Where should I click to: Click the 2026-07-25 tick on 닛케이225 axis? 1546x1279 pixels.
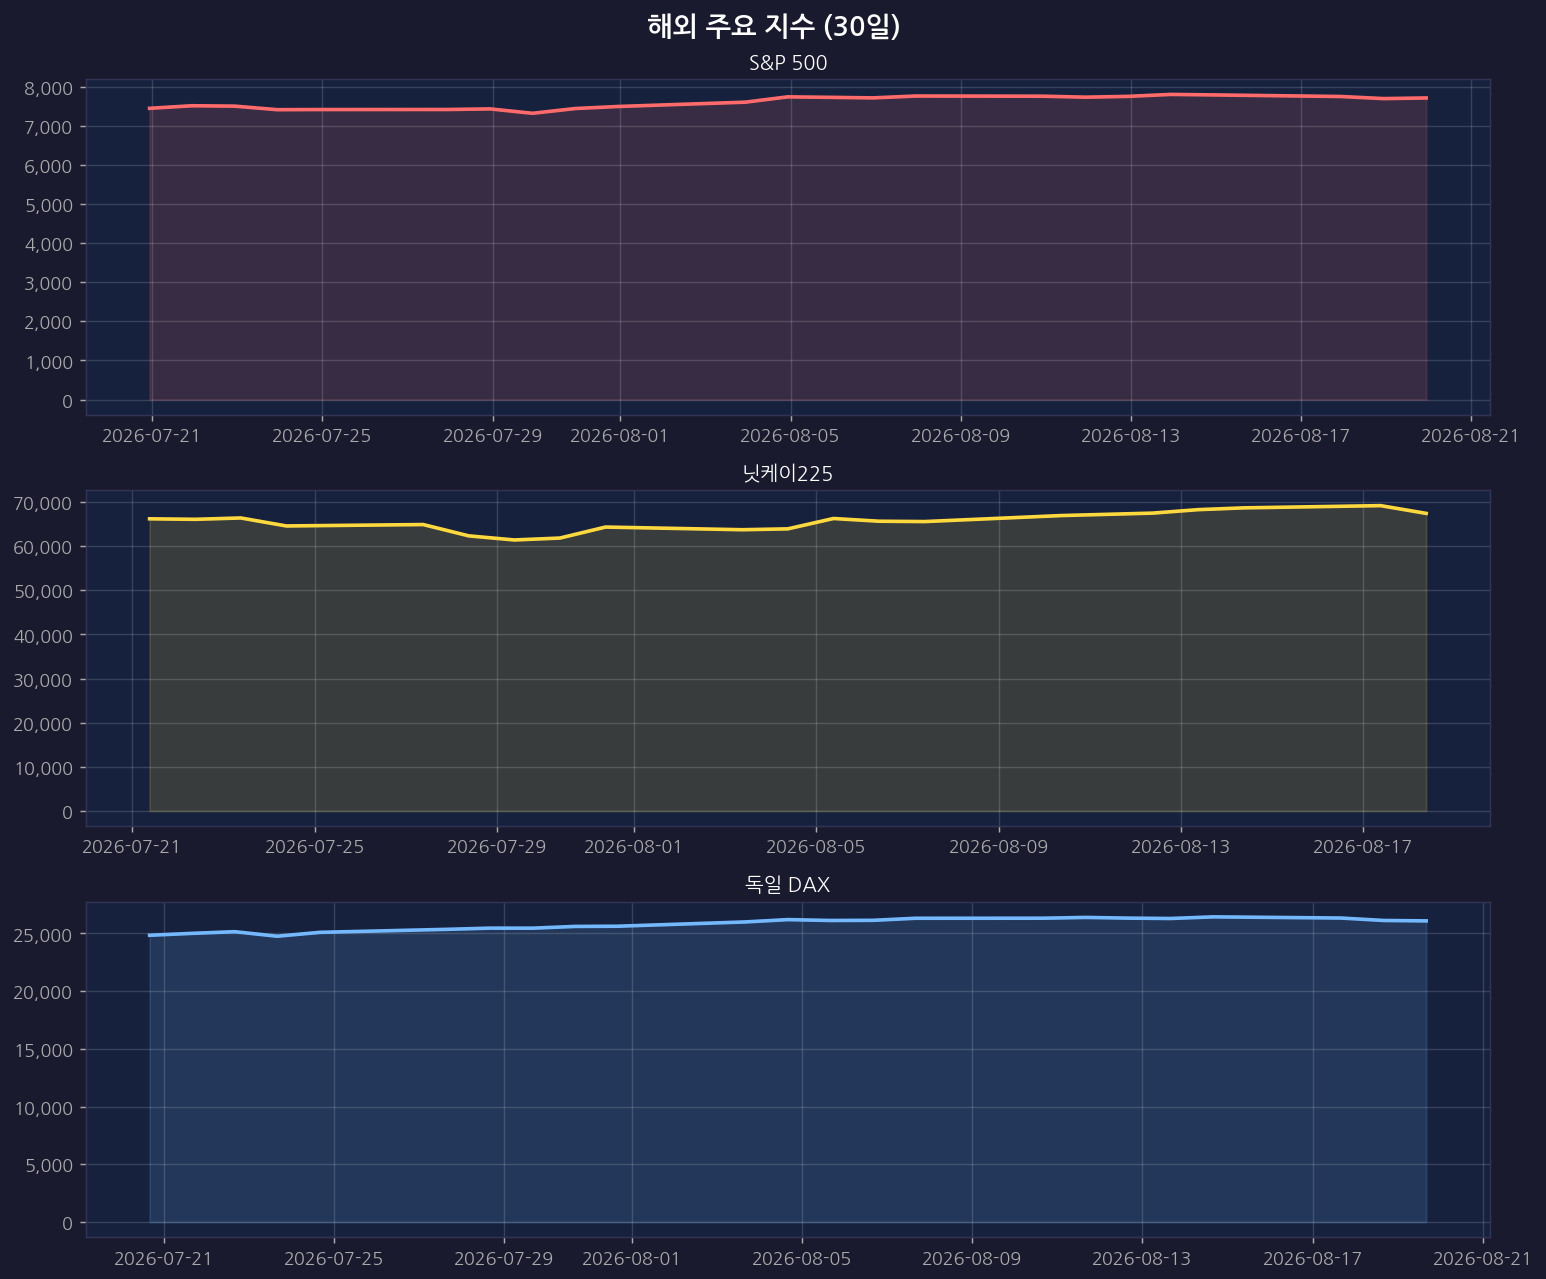pyautogui.click(x=315, y=847)
